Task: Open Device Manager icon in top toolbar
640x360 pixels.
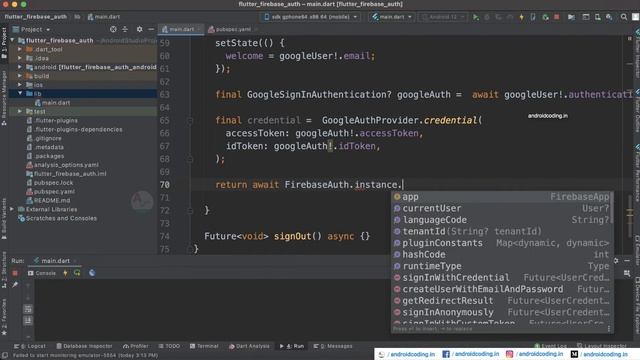Action: point(597,17)
